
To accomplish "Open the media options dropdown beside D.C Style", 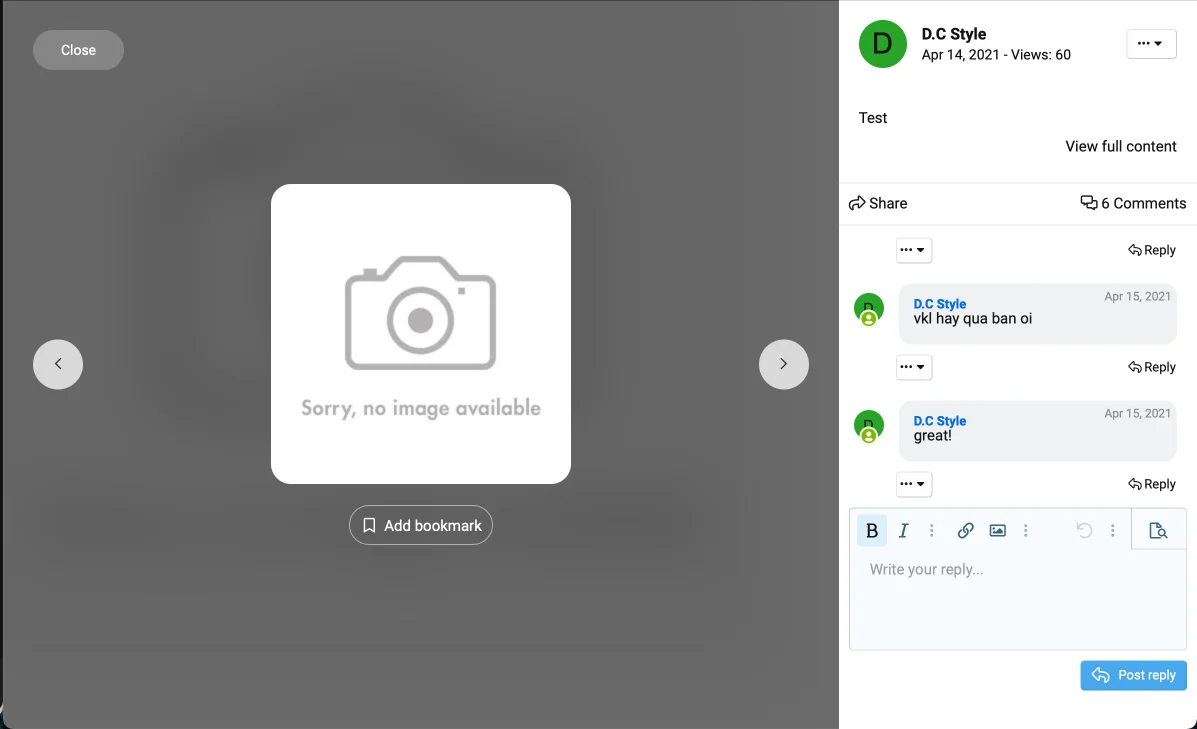I will coord(1151,44).
